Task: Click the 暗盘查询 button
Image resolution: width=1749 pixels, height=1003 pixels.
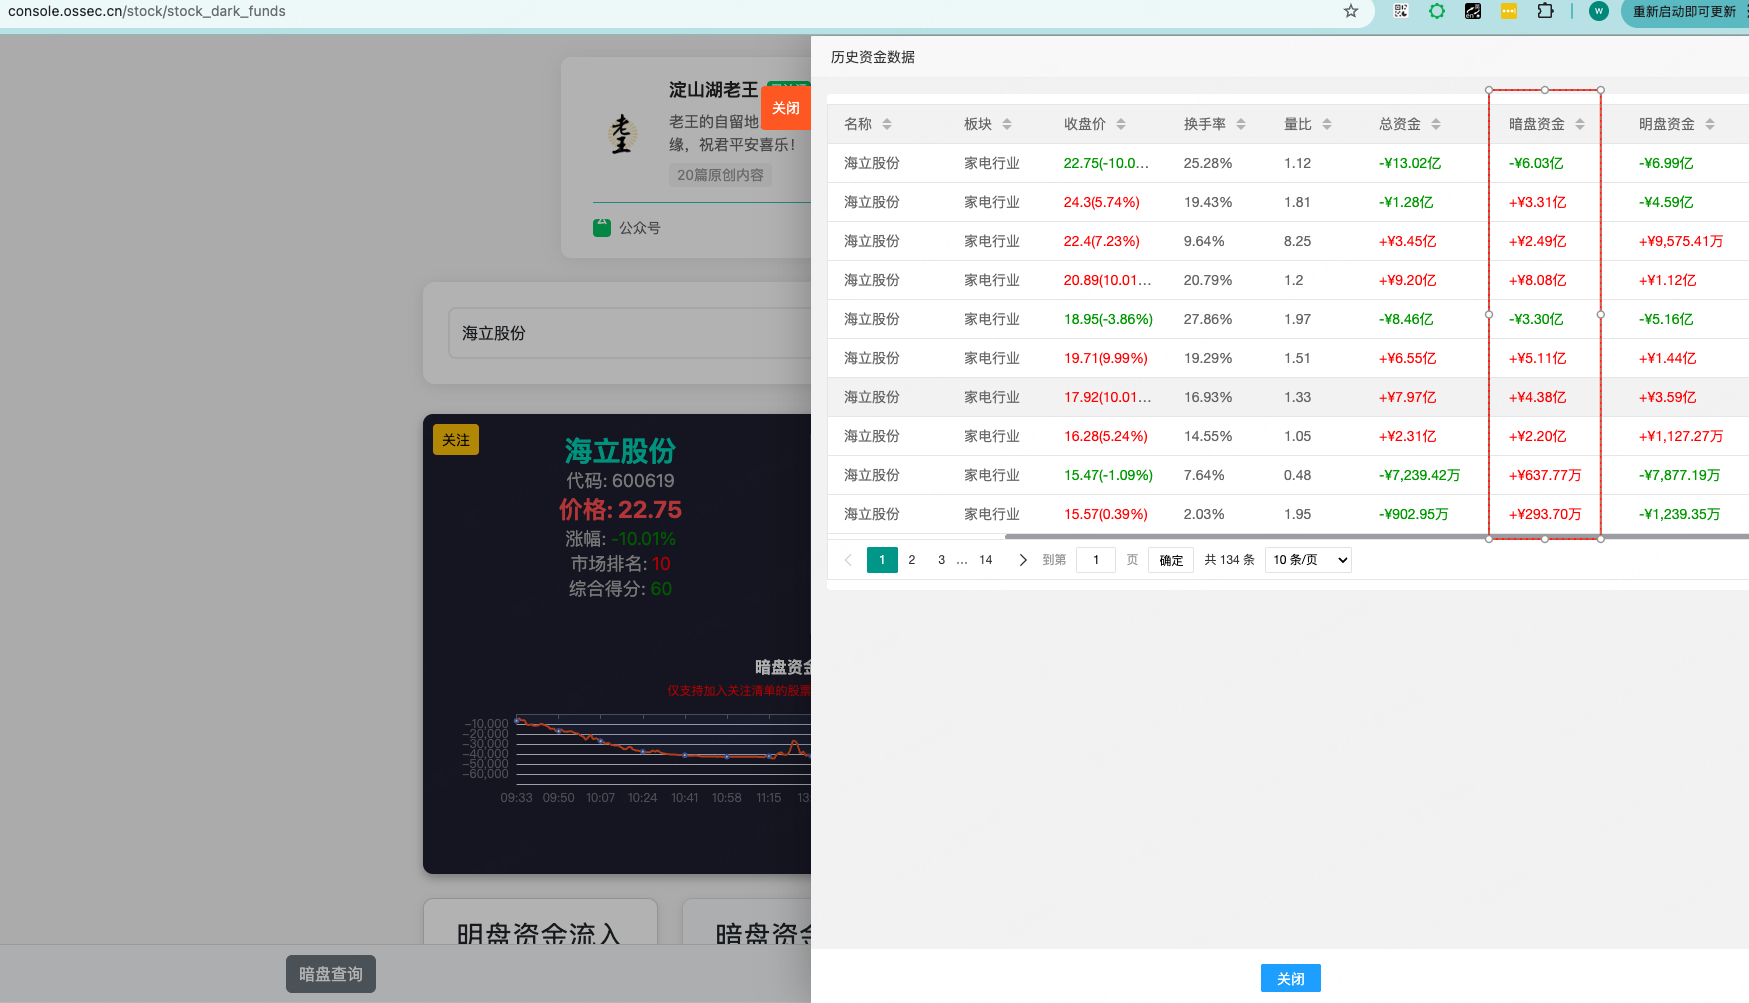Action: click(331, 974)
